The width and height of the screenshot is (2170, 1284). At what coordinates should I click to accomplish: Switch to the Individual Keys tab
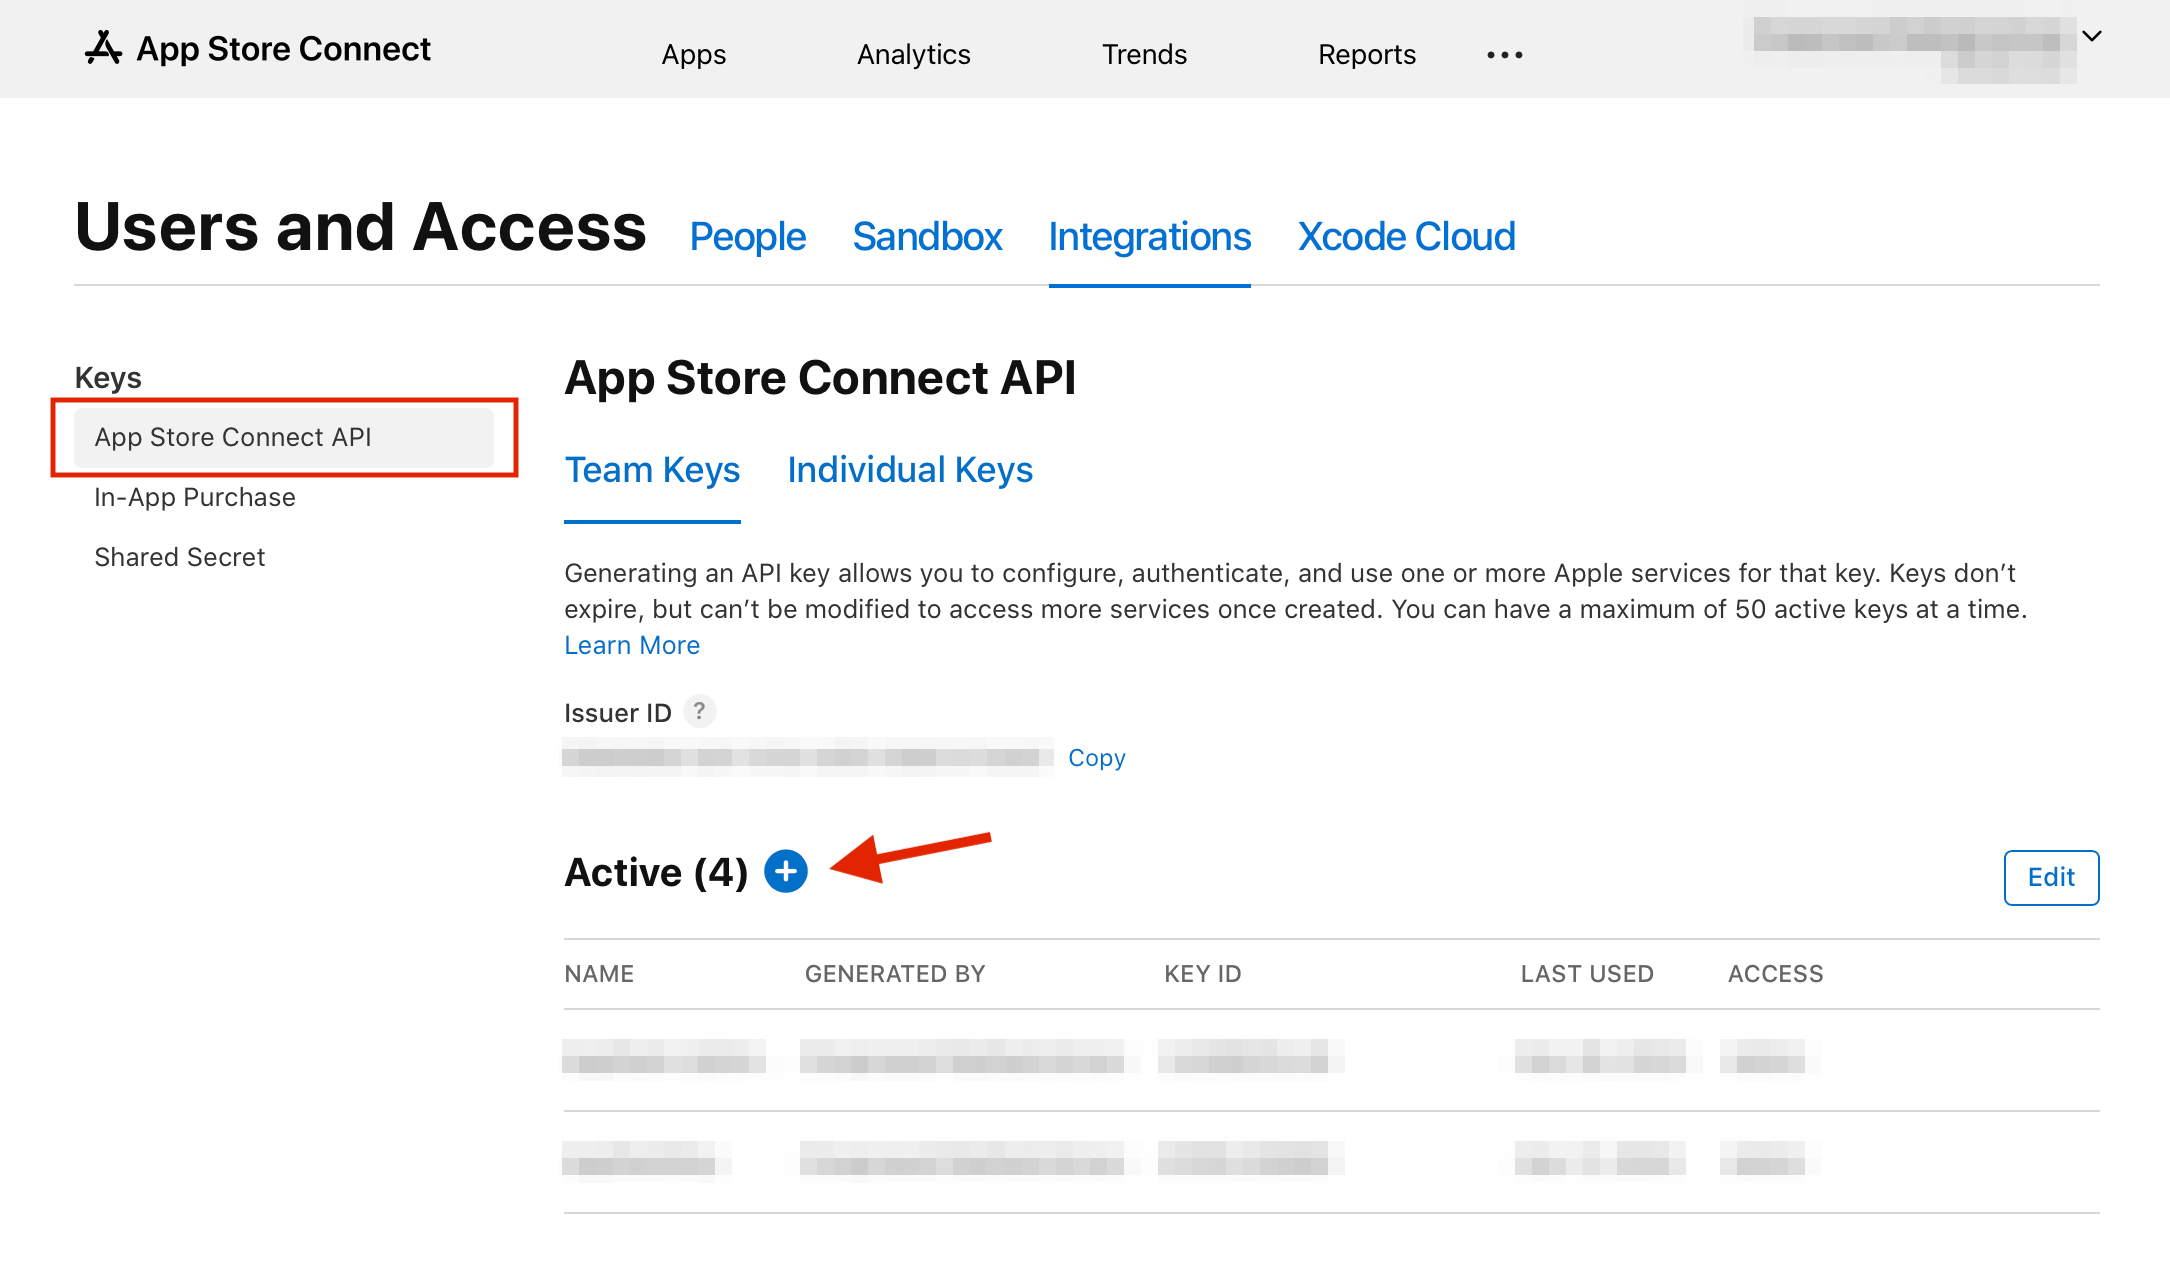(909, 469)
